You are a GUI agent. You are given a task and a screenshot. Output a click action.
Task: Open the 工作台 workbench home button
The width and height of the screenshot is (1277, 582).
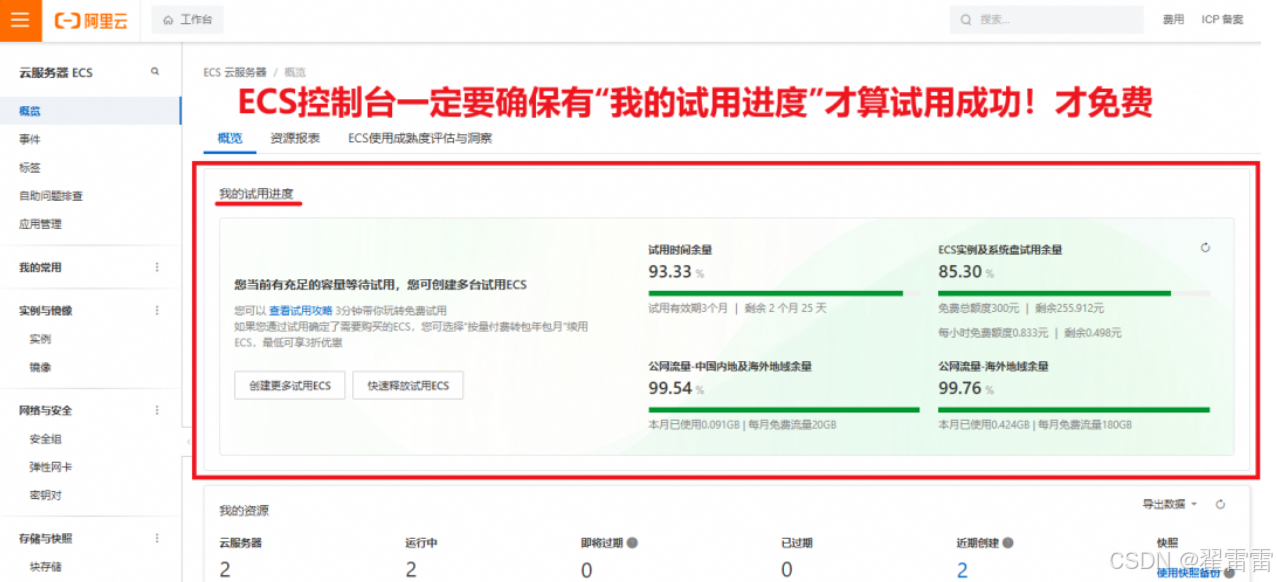point(188,20)
